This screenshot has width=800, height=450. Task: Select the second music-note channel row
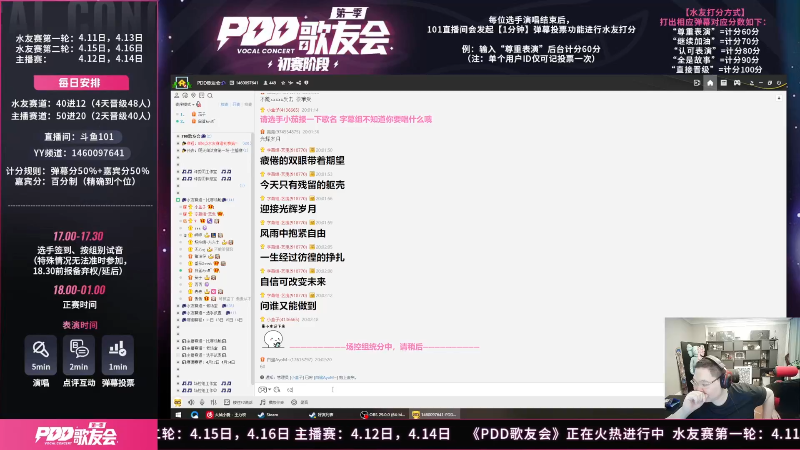point(207,179)
